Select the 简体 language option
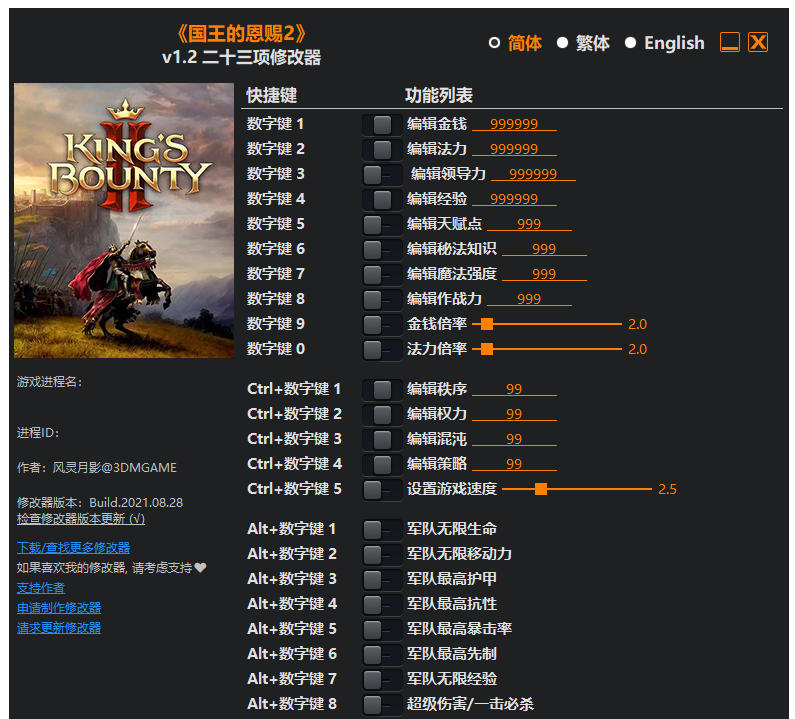This screenshot has width=795, height=719. click(515, 43)
